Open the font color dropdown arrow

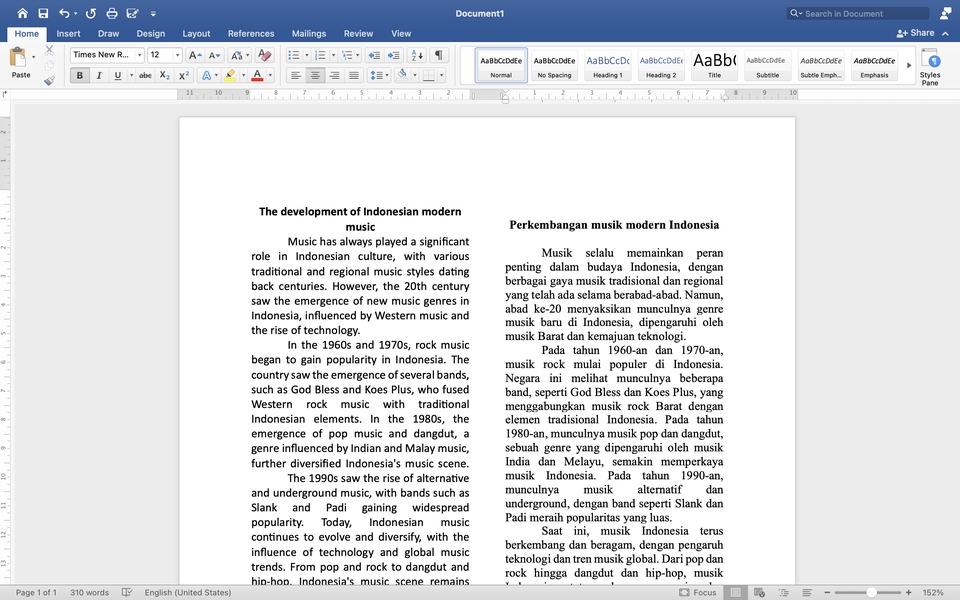click(x=270, y=75)
